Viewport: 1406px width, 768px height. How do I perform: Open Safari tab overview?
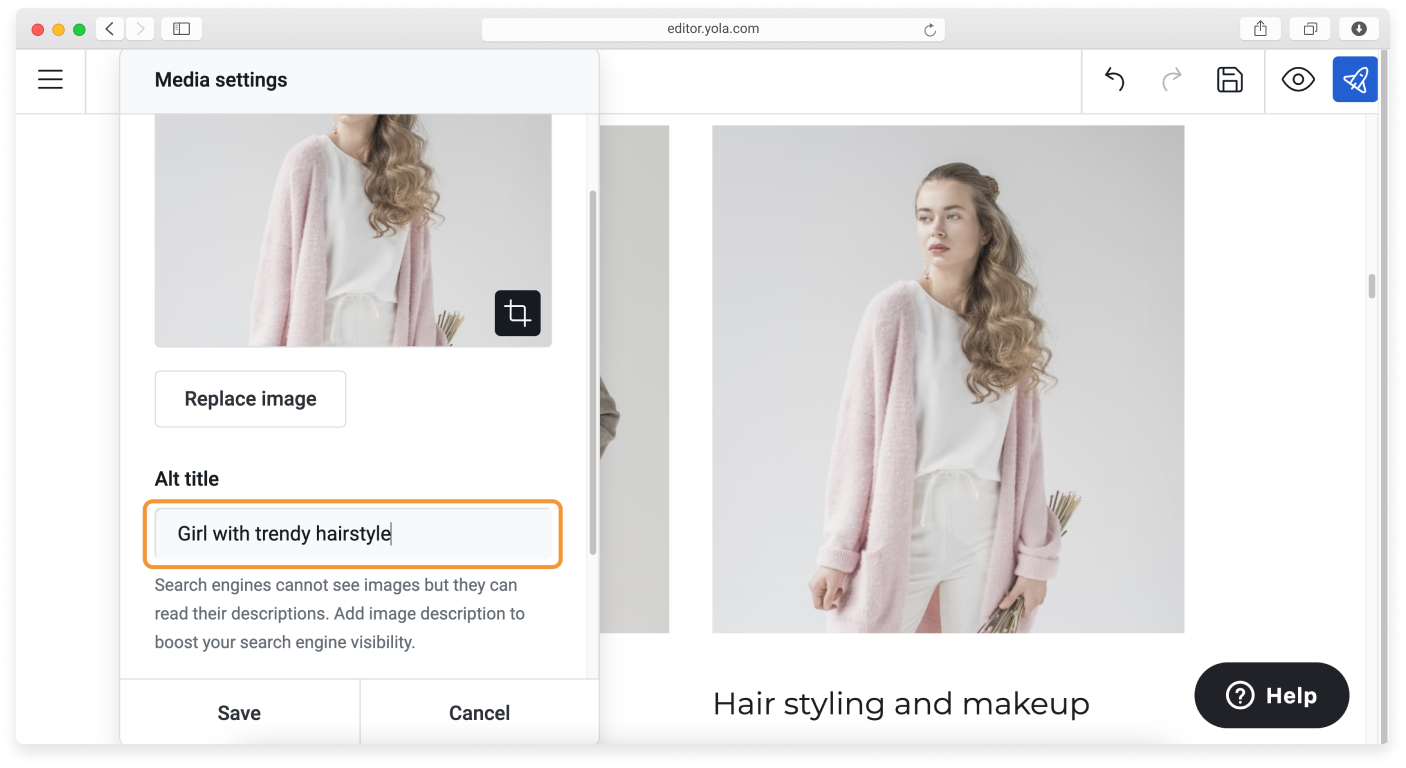1310,28
